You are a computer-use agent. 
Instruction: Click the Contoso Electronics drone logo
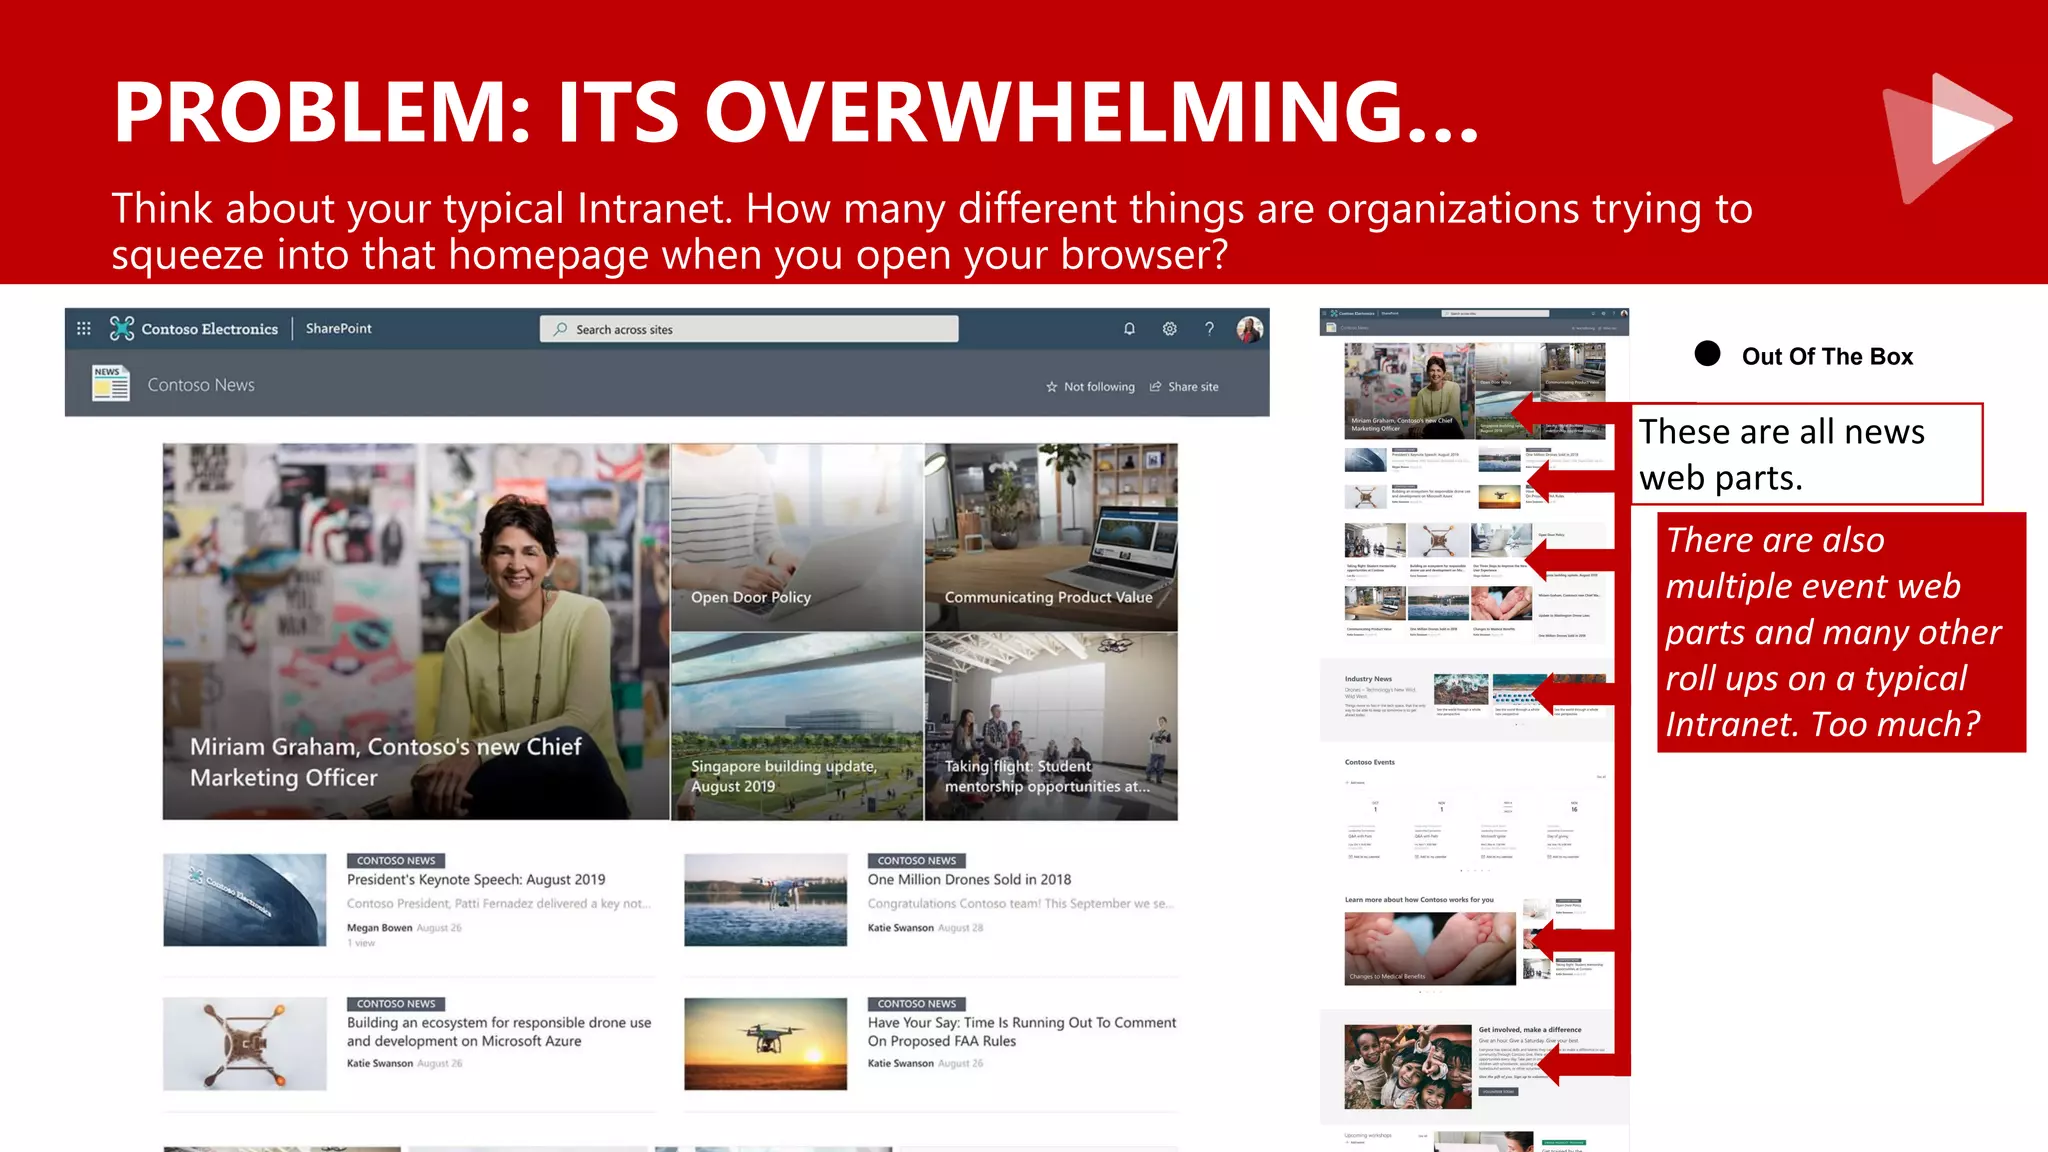pyautogui.click(x=122, y=328)
